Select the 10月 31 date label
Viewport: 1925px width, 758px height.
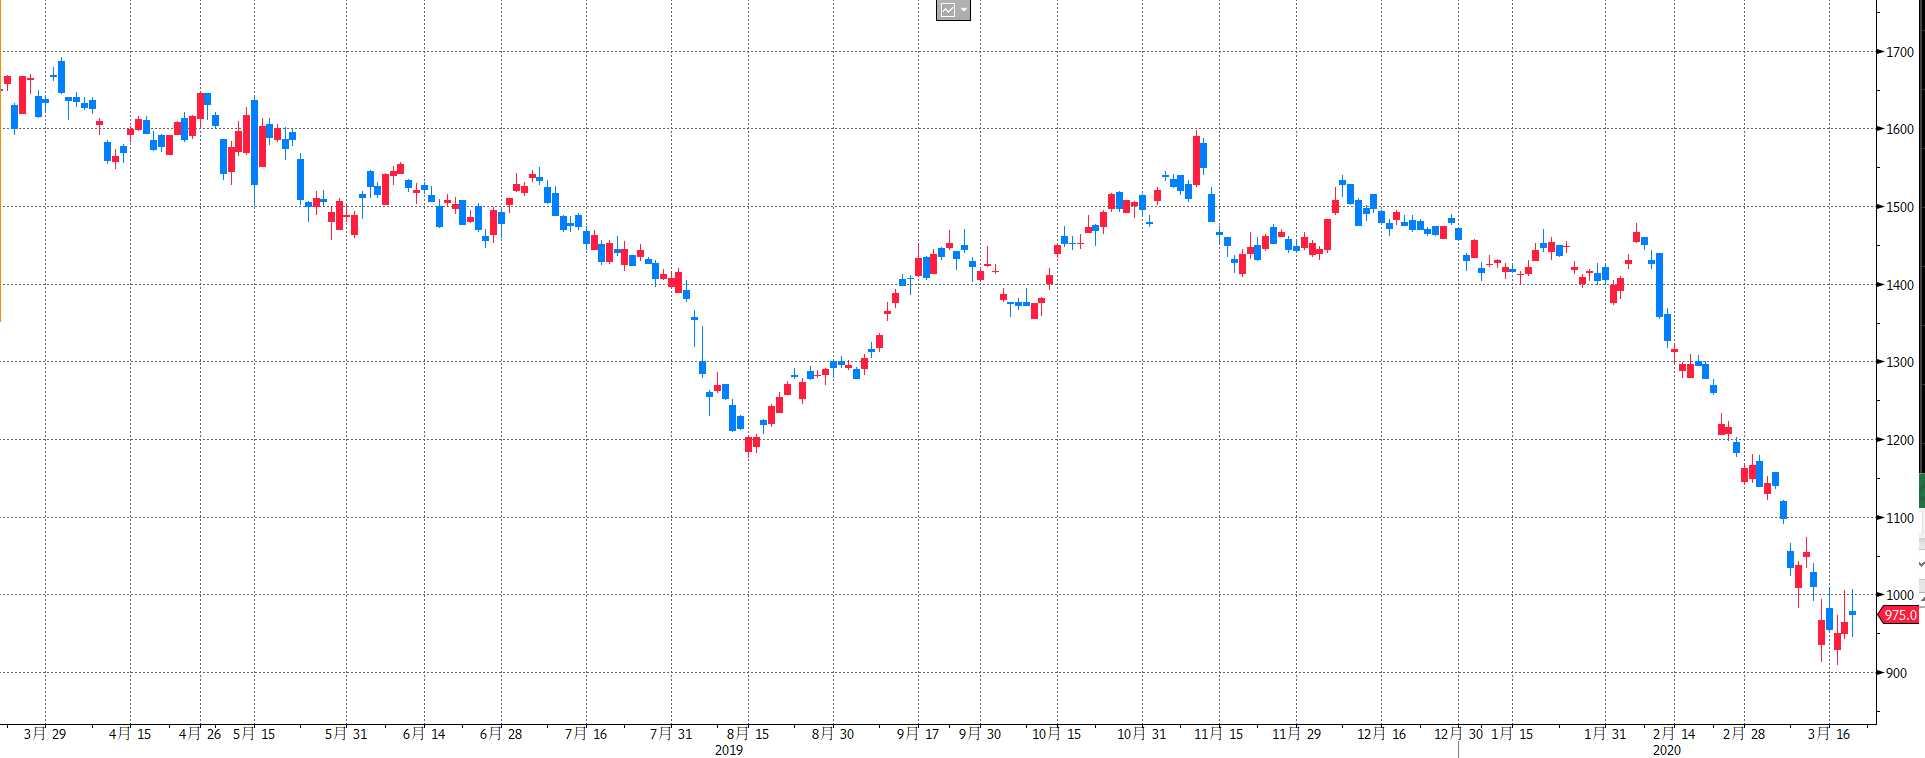point(1142,734)
